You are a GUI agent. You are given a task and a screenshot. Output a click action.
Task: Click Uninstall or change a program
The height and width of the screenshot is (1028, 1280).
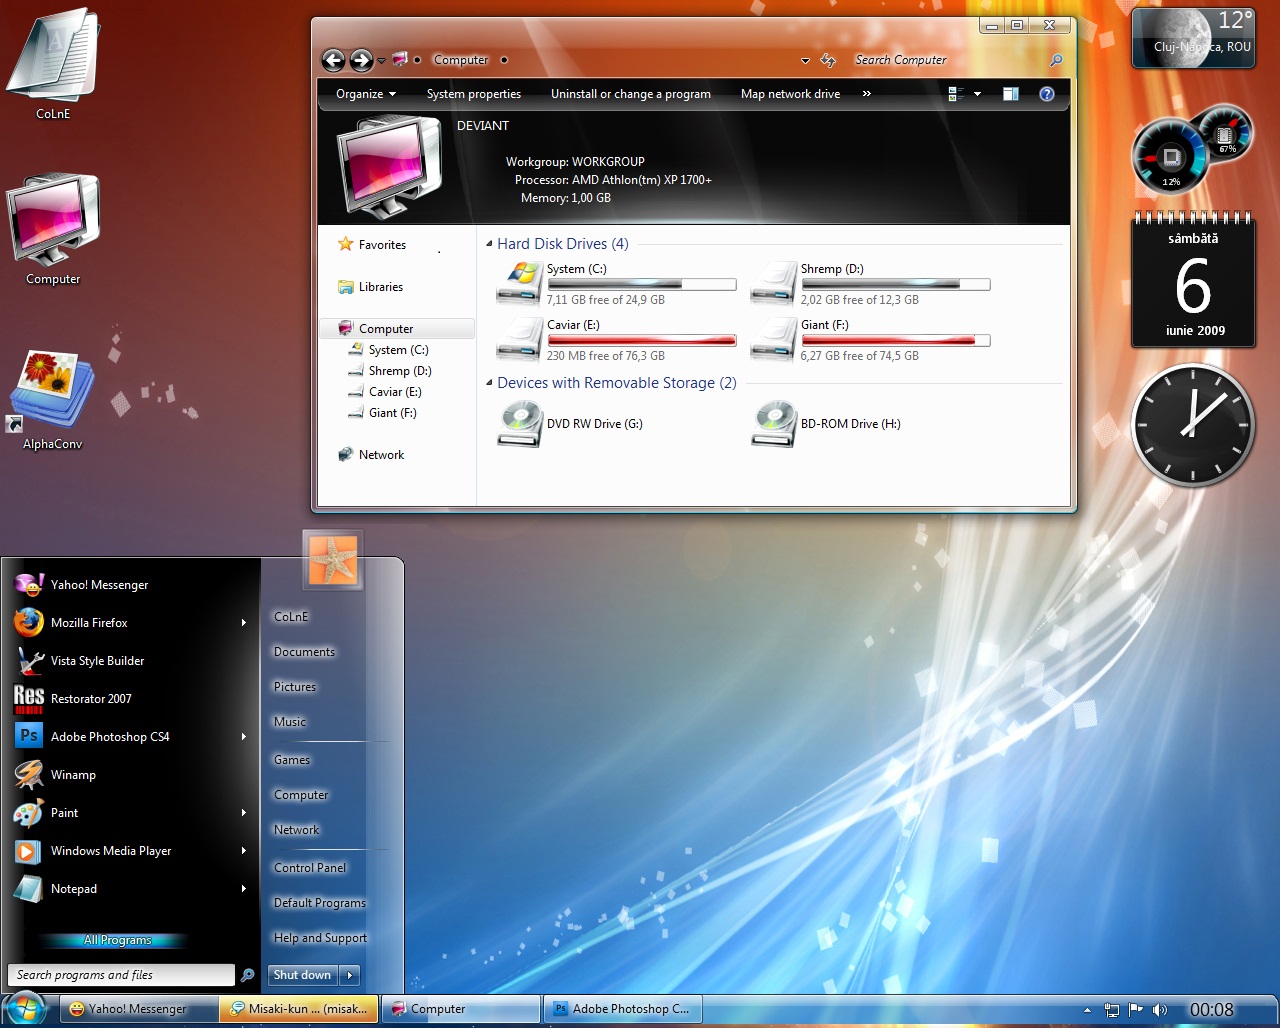631,94
